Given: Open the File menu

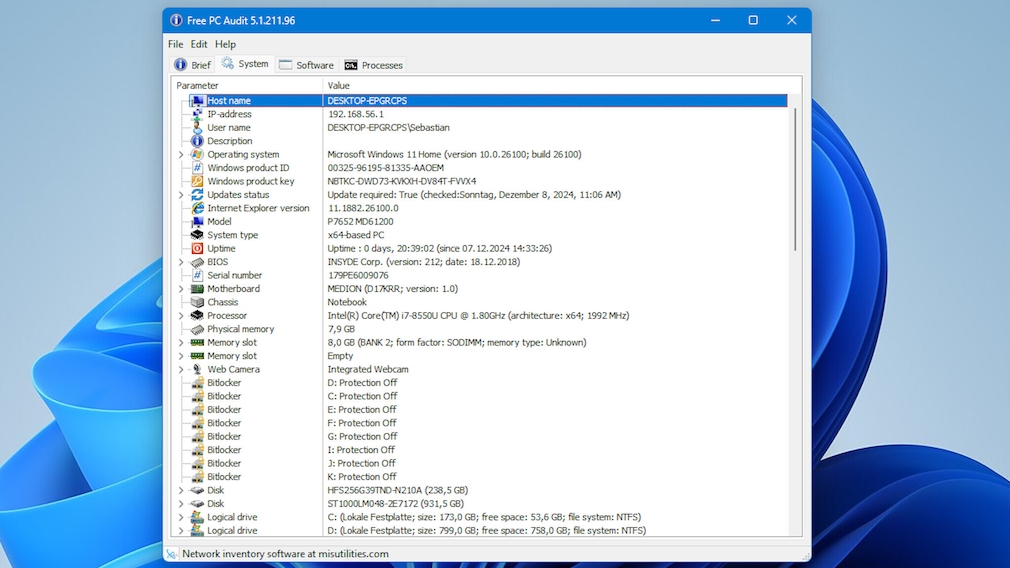Looking at the screenshot, I should click(175, 44).
